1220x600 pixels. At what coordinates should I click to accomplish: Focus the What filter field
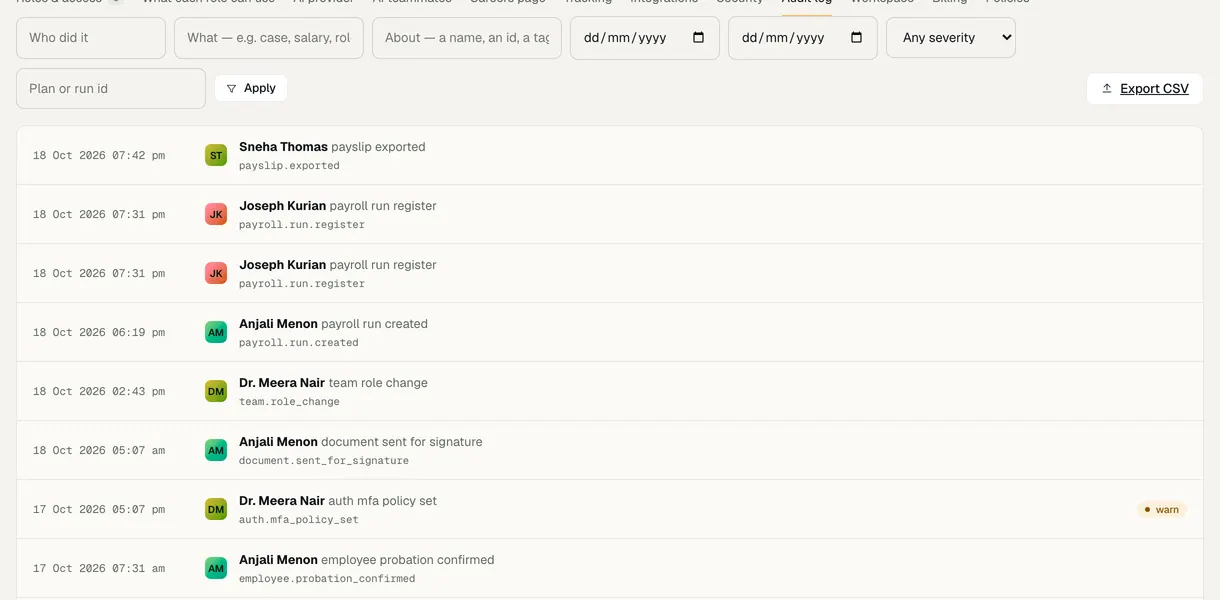(x=269, y=38)
